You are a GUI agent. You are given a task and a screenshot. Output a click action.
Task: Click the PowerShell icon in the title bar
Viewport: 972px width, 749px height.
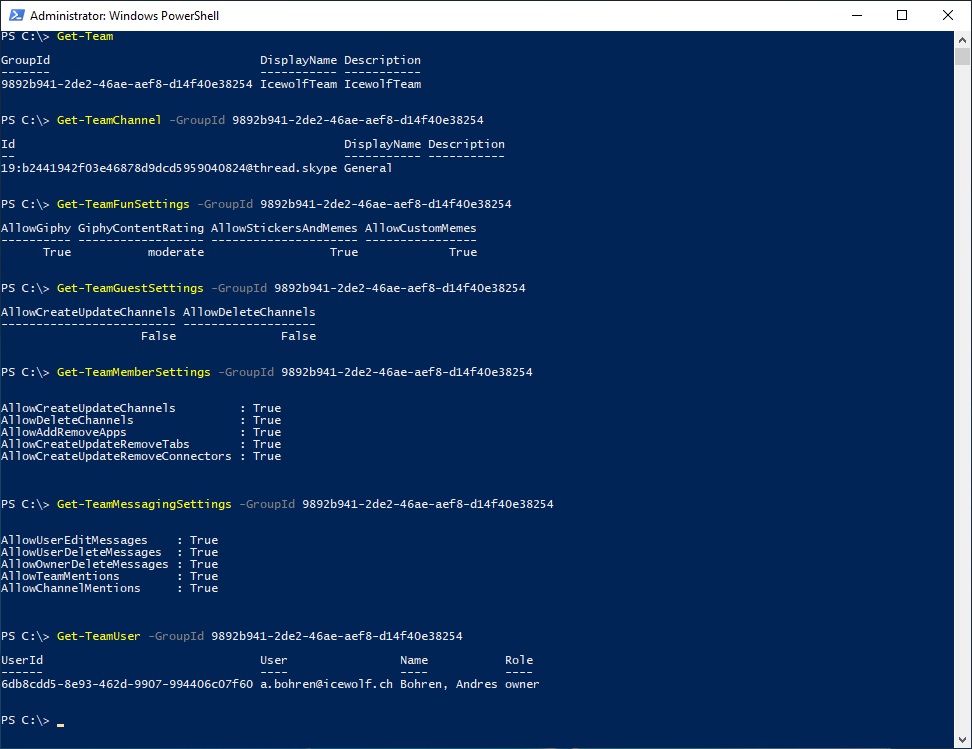[x=17, y=16]
